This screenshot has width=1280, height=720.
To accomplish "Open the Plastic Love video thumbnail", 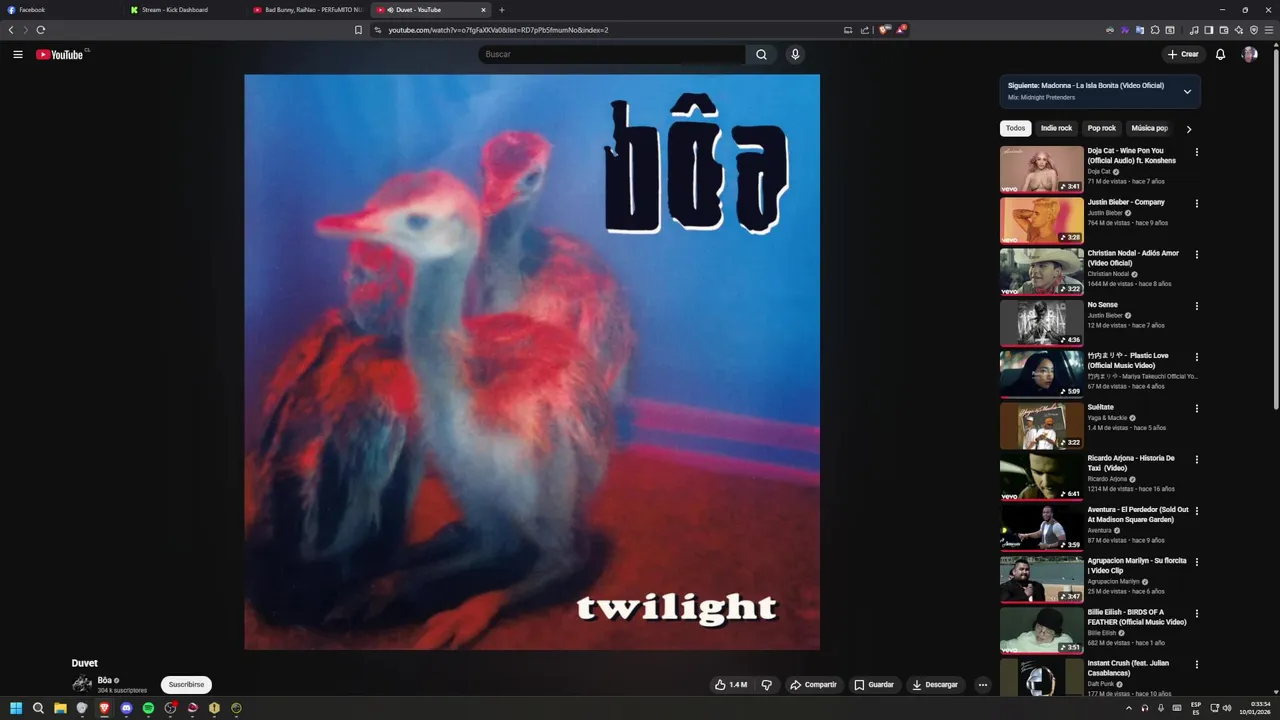I will (x=1041, y=374).
